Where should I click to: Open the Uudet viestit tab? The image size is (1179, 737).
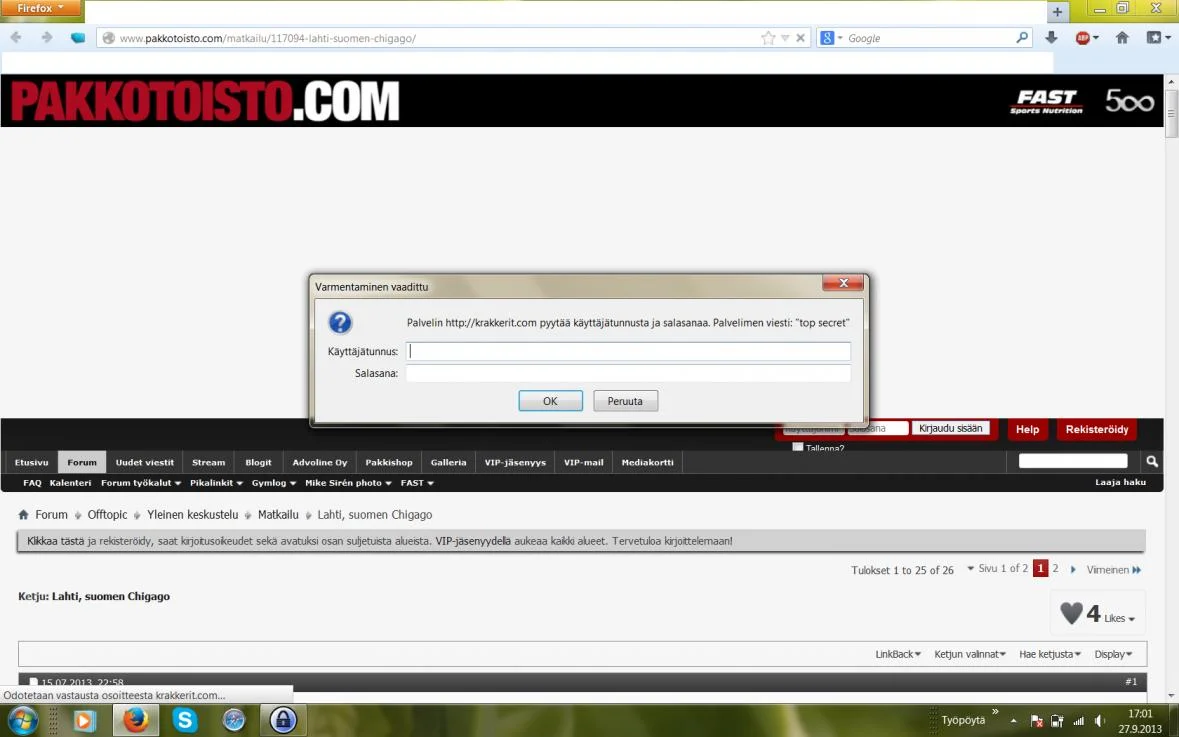click(x=144, y=462)
